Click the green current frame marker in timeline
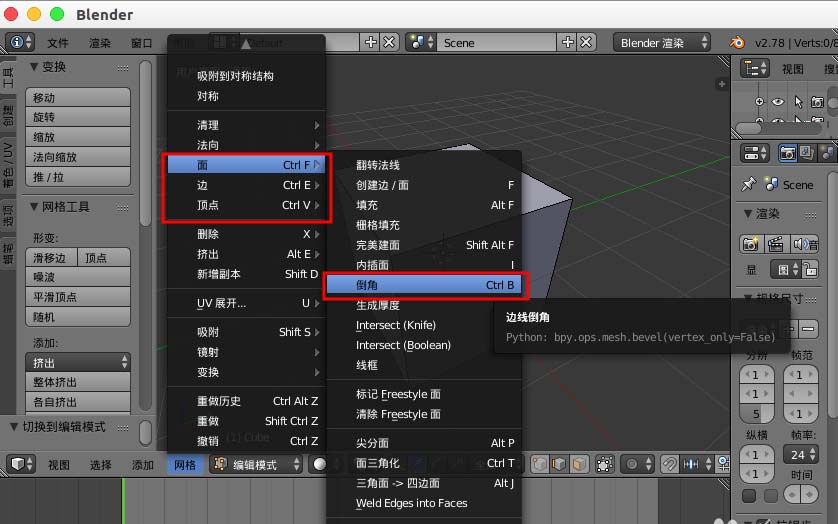Viewport: 838px width, 524px height. [x=123, y=500]
